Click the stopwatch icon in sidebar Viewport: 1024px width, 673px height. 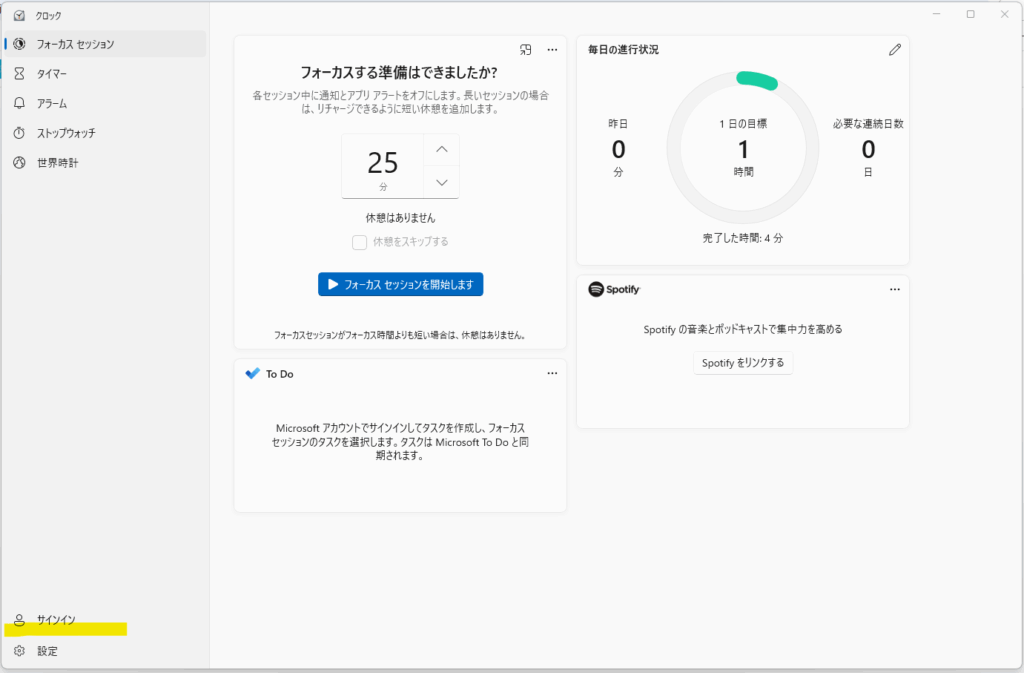coord(20,133)
